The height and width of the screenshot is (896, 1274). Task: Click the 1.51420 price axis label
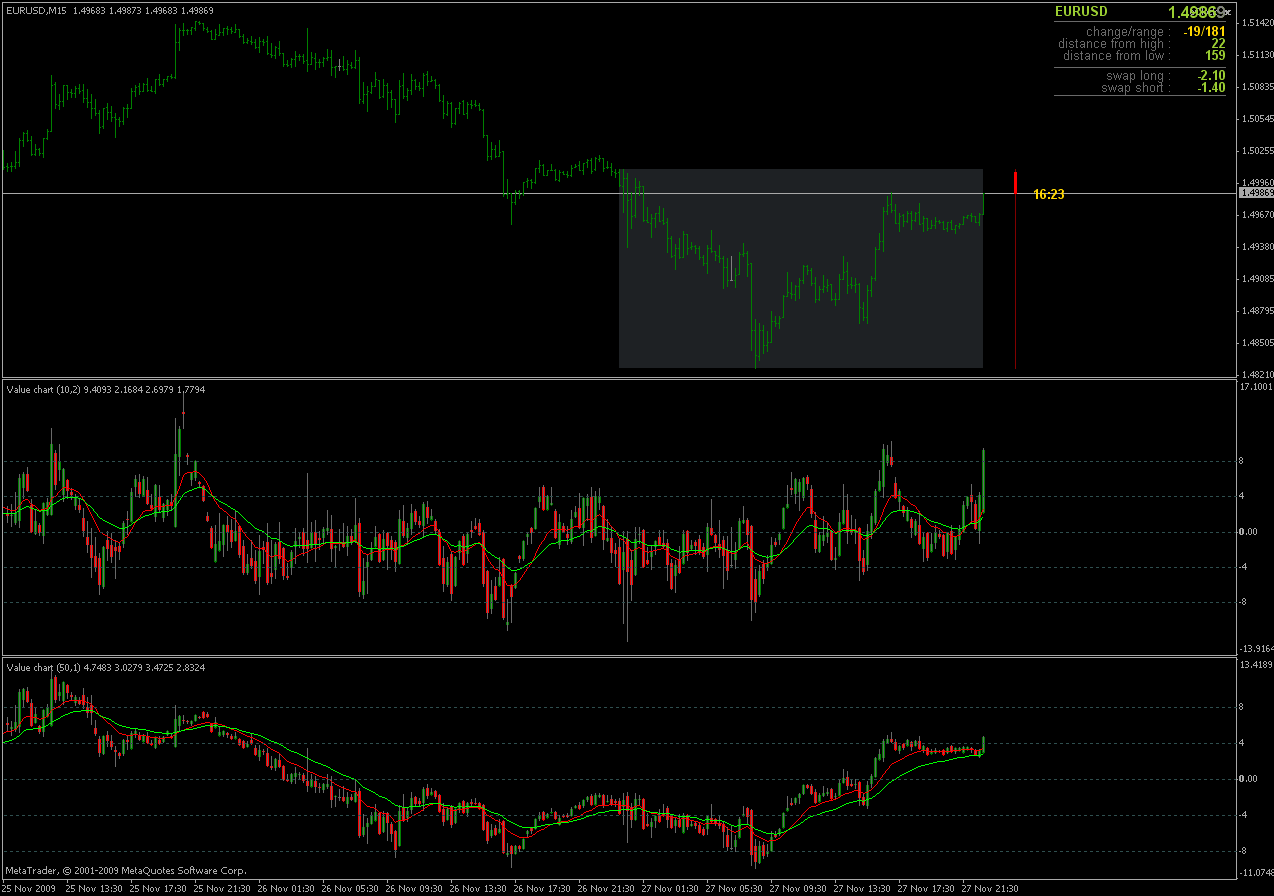[1256, 22]
